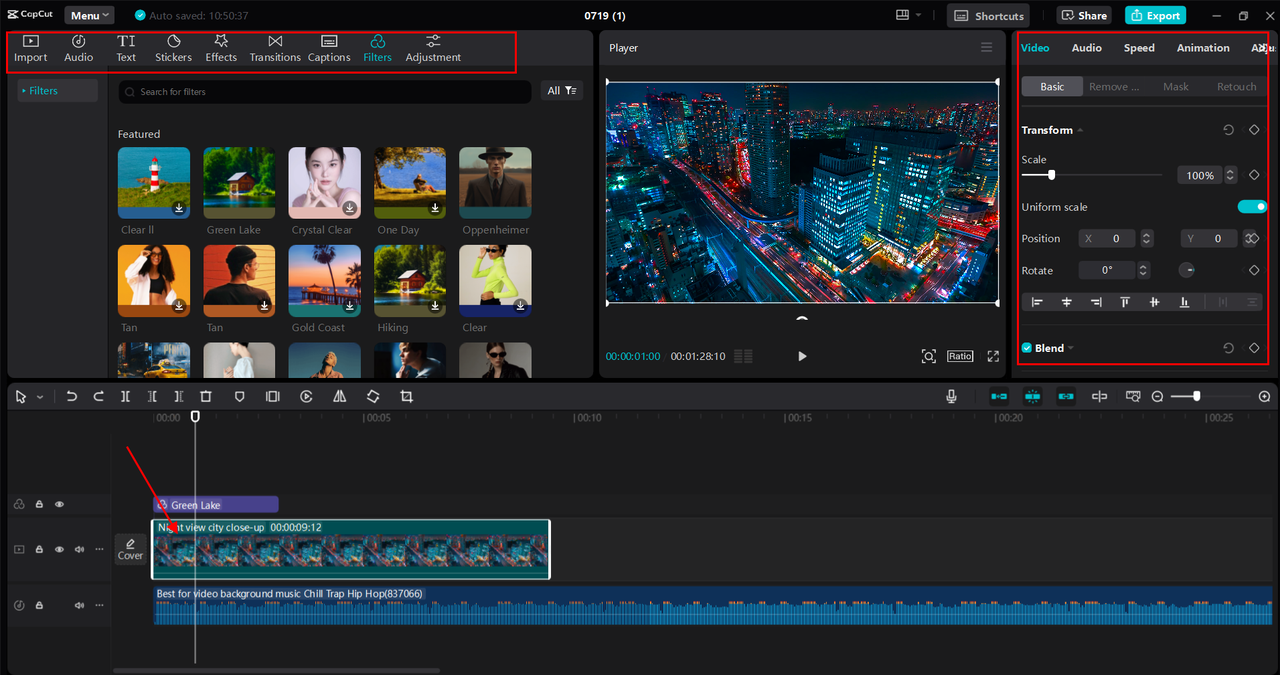Open the Player panel menu

click(987, 47)
